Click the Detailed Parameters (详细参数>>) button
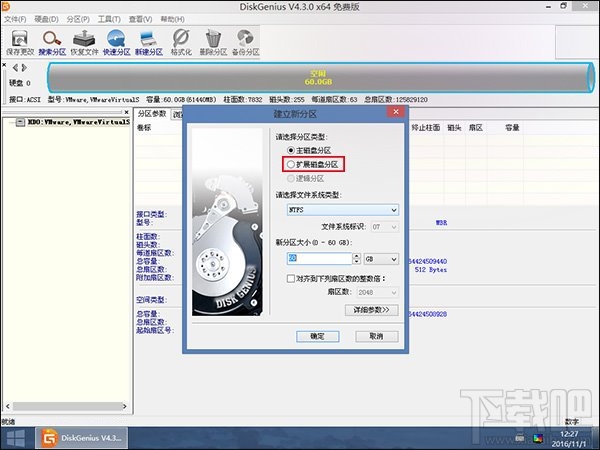Viewport: 600px width, 450px height. click(x=371, y=310)
